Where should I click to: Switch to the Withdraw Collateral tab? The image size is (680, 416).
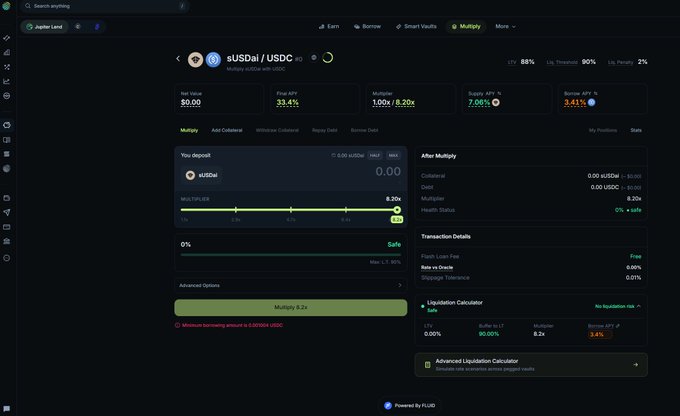277,130
